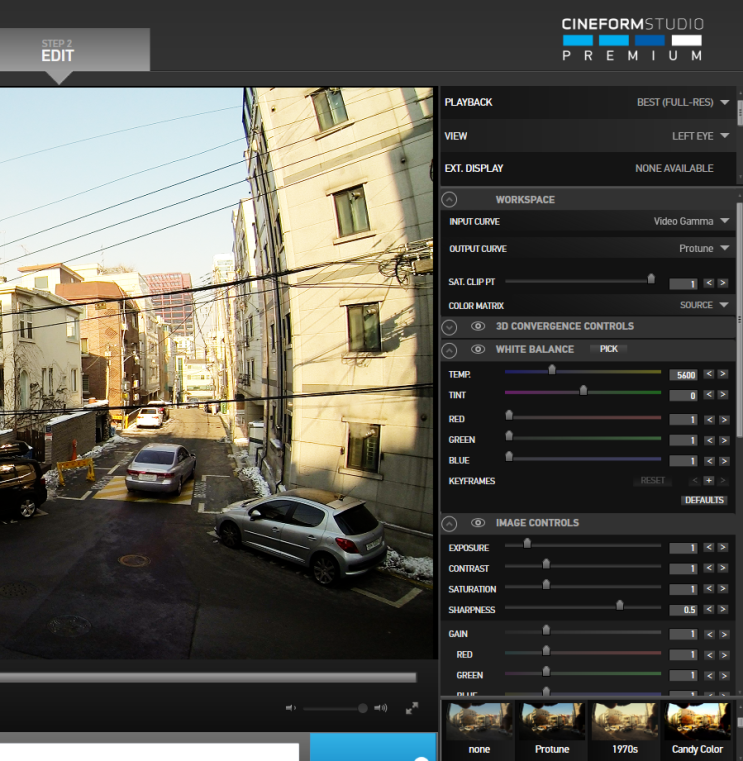This screenshot has height=761, width=743.
Task: Toggle White Balance eye icon
Action: 478,349
